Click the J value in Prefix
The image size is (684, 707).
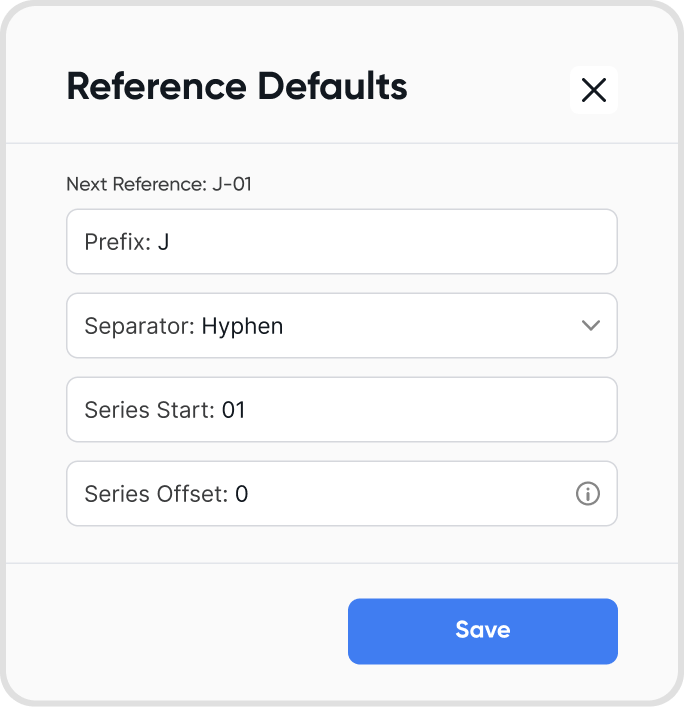click(163, 242)
